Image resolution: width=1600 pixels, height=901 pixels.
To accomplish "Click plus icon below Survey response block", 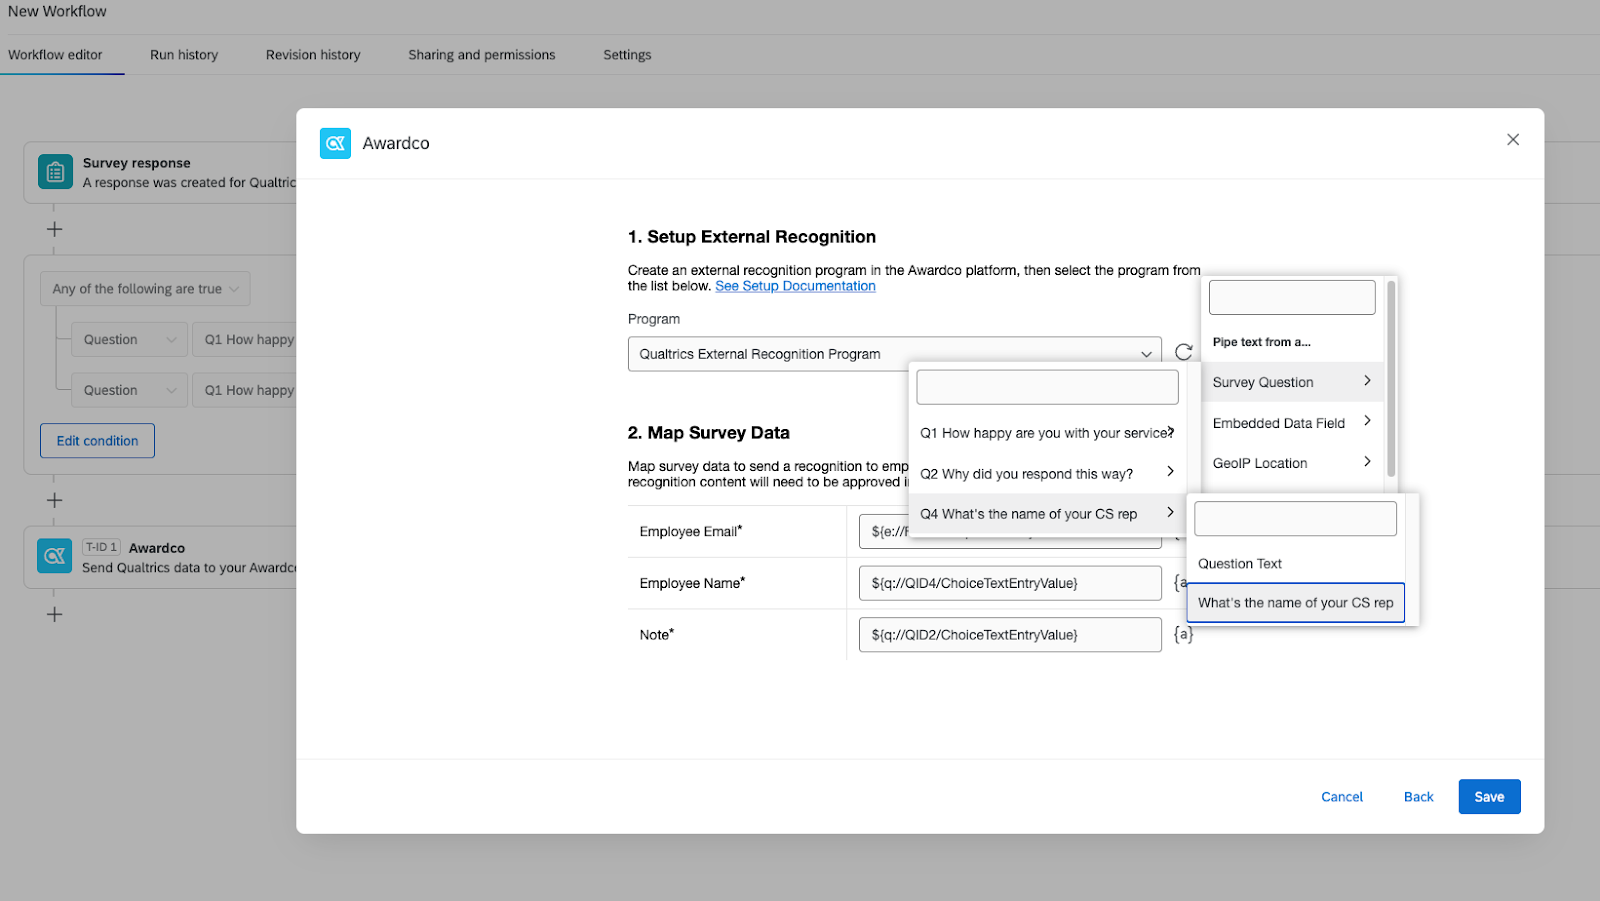I will coord(55,230).
